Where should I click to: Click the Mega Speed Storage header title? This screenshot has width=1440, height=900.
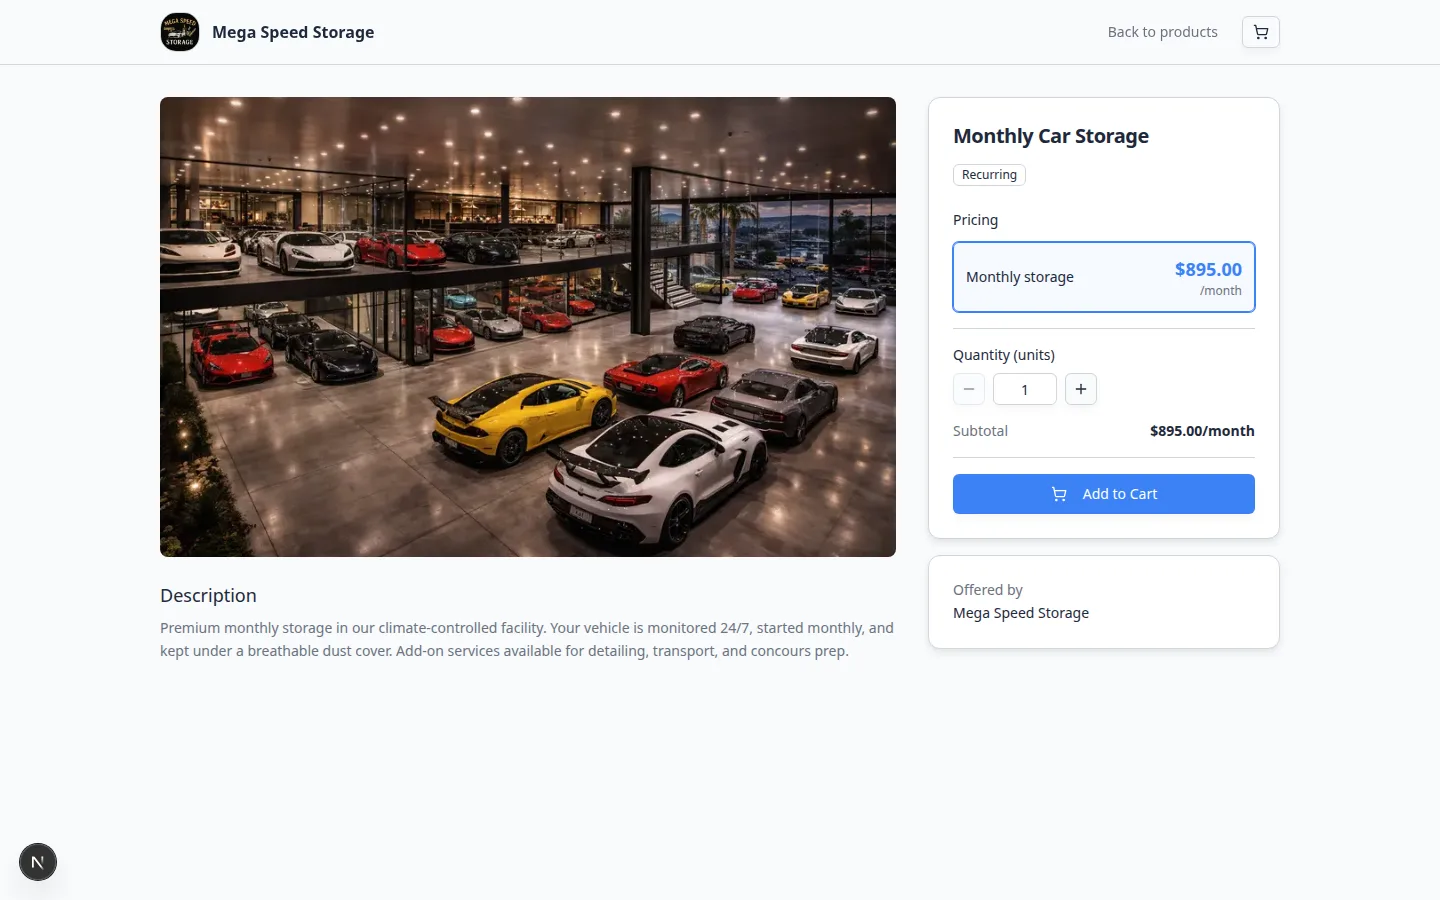coord(293,32)
